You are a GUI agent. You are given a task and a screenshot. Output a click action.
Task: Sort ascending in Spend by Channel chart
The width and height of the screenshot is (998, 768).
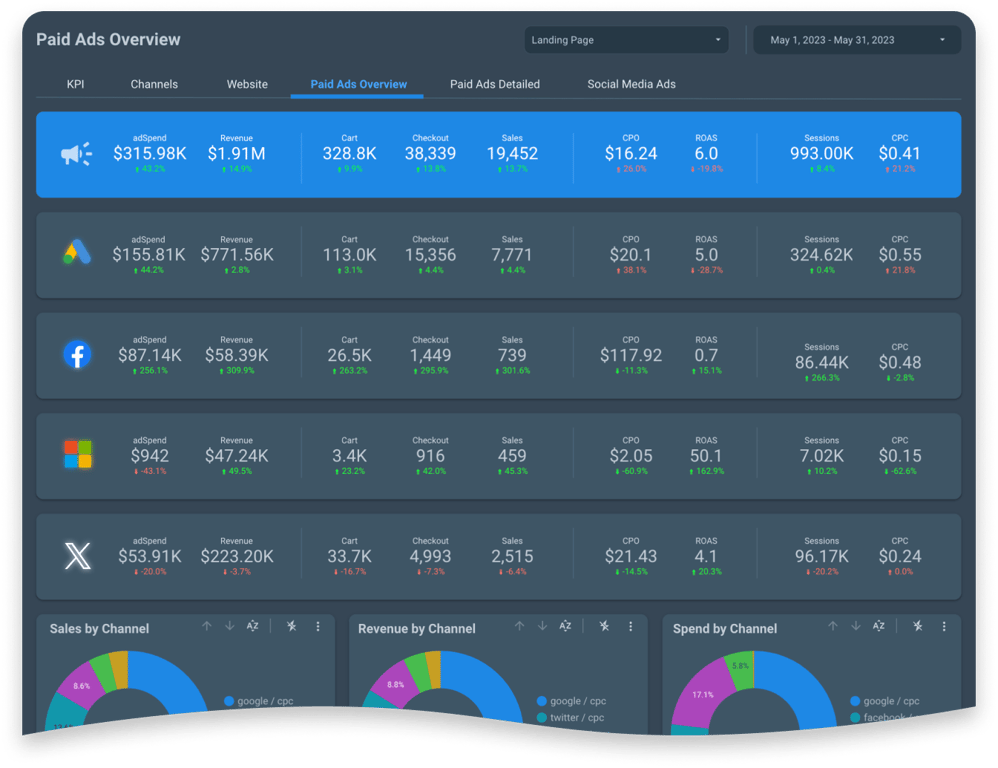point(833,626)
